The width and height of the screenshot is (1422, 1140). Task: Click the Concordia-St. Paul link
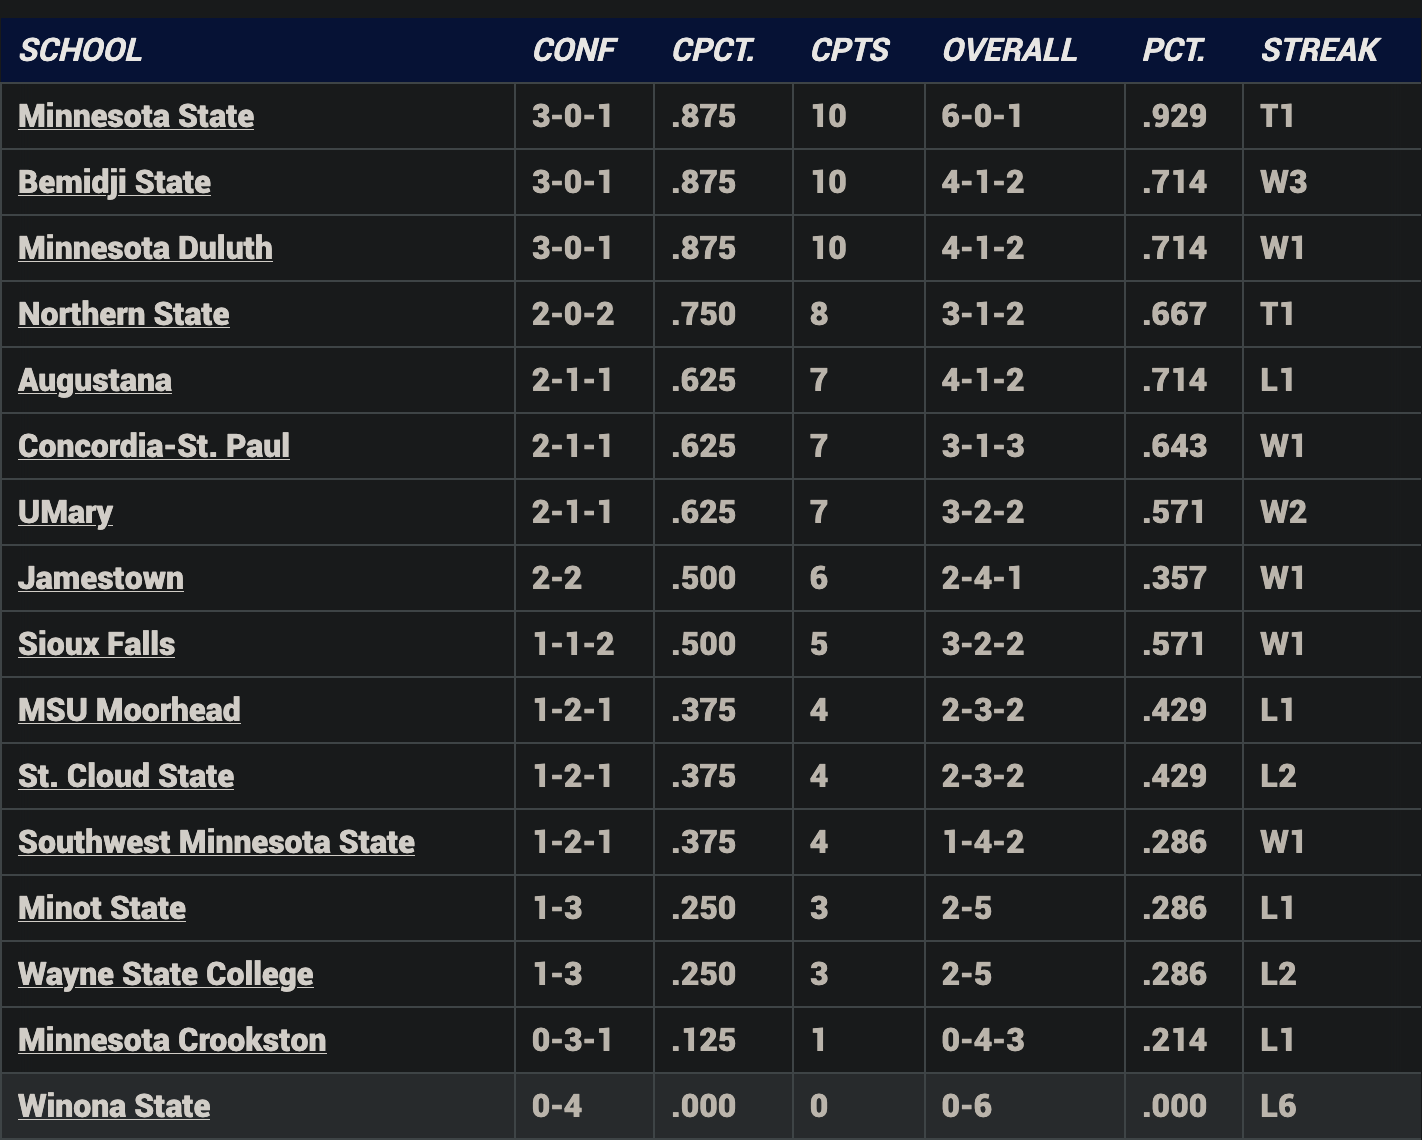click(154, 446)
